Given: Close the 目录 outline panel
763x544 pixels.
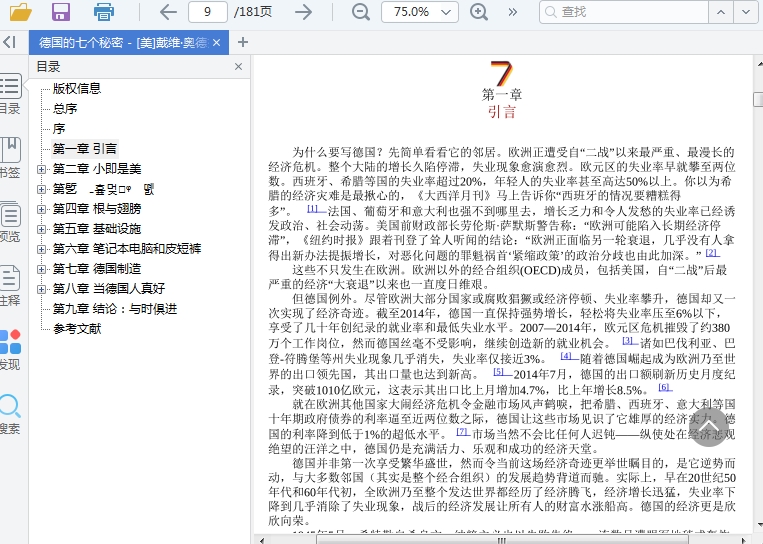Looking at the screenshot, I should coord(238,67).
